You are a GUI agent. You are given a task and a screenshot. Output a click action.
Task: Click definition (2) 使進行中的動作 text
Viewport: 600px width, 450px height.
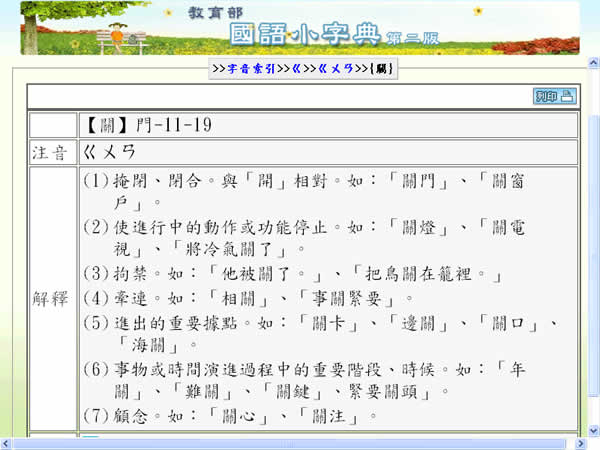coord(304,238)
